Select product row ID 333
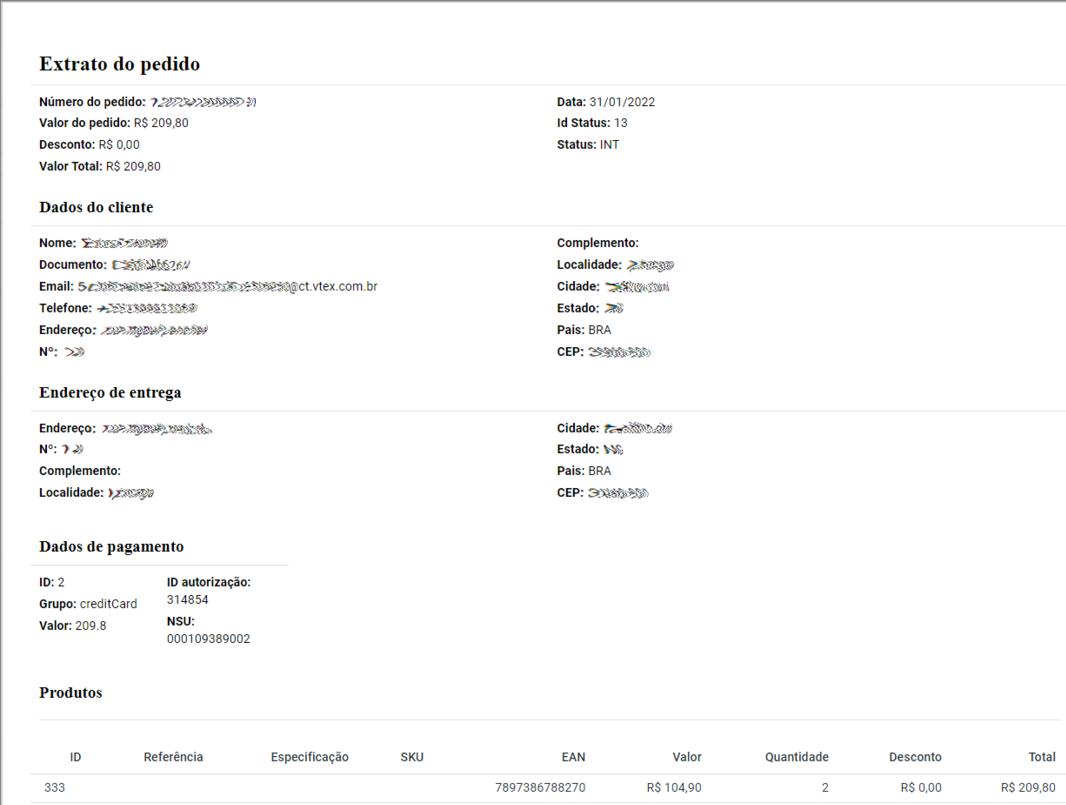The height and width of the screenshot is (805, 1066). pyautogui.click(x=54, y=788)
